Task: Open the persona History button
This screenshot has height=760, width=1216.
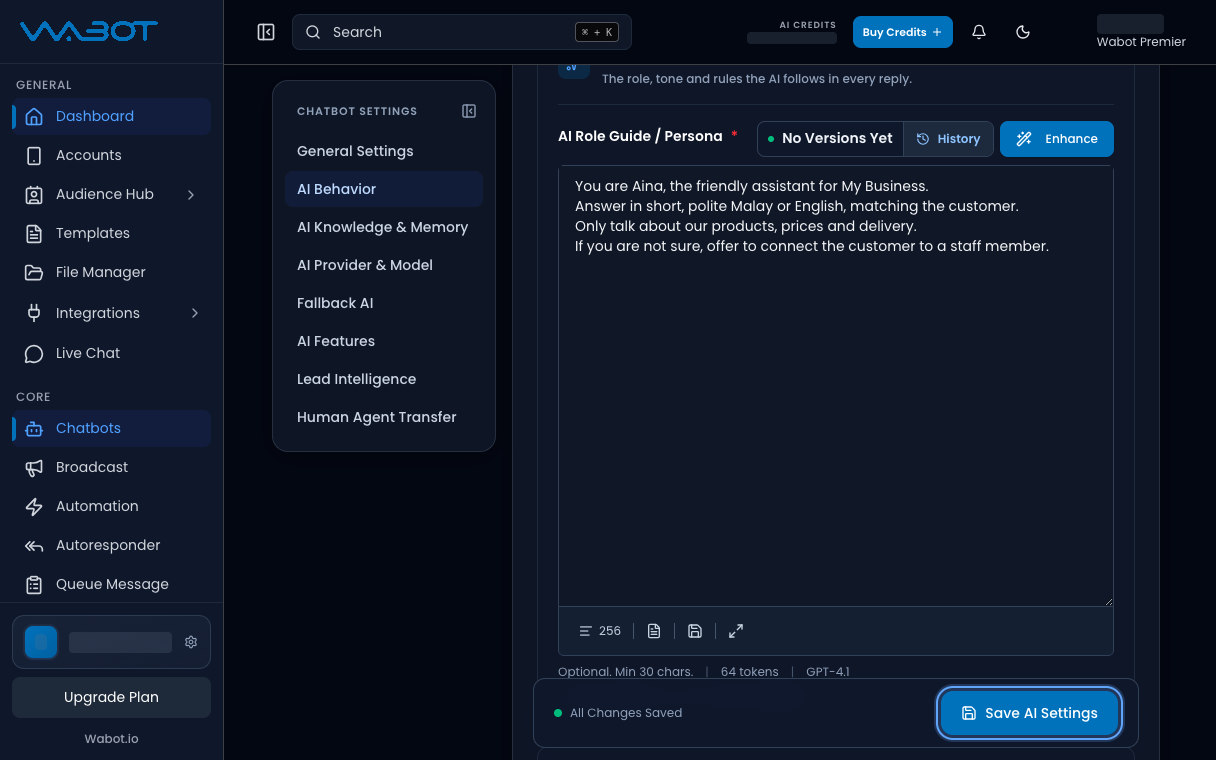Action: [x=949, y=139]
